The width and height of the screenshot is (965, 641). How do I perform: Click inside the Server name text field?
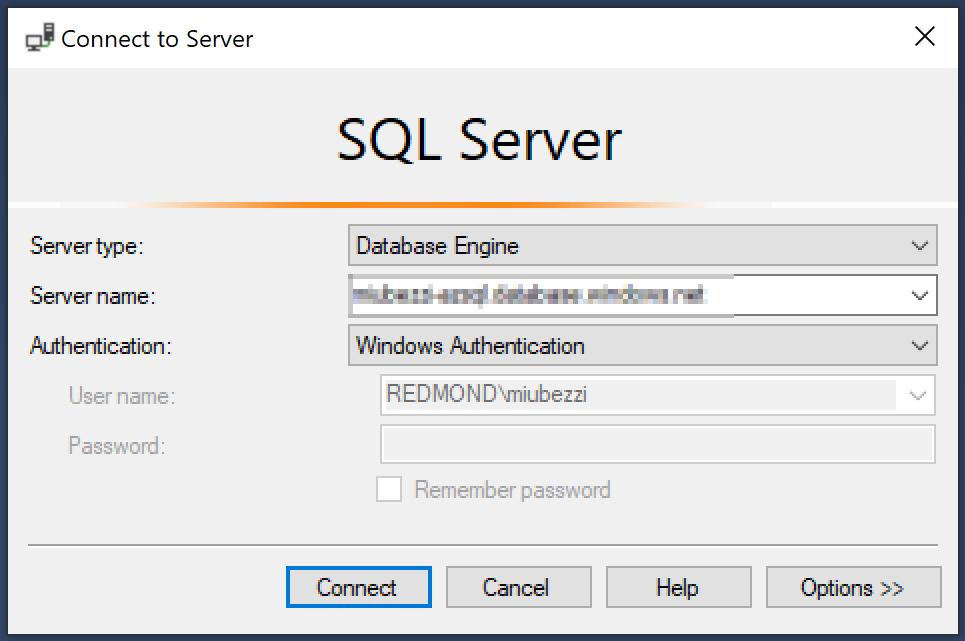point(628,296)
